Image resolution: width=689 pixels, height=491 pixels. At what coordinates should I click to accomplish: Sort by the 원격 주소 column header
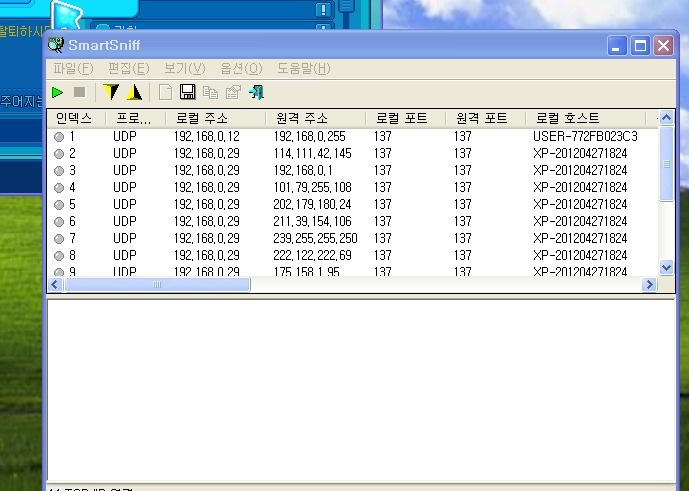tap(316, 118)
